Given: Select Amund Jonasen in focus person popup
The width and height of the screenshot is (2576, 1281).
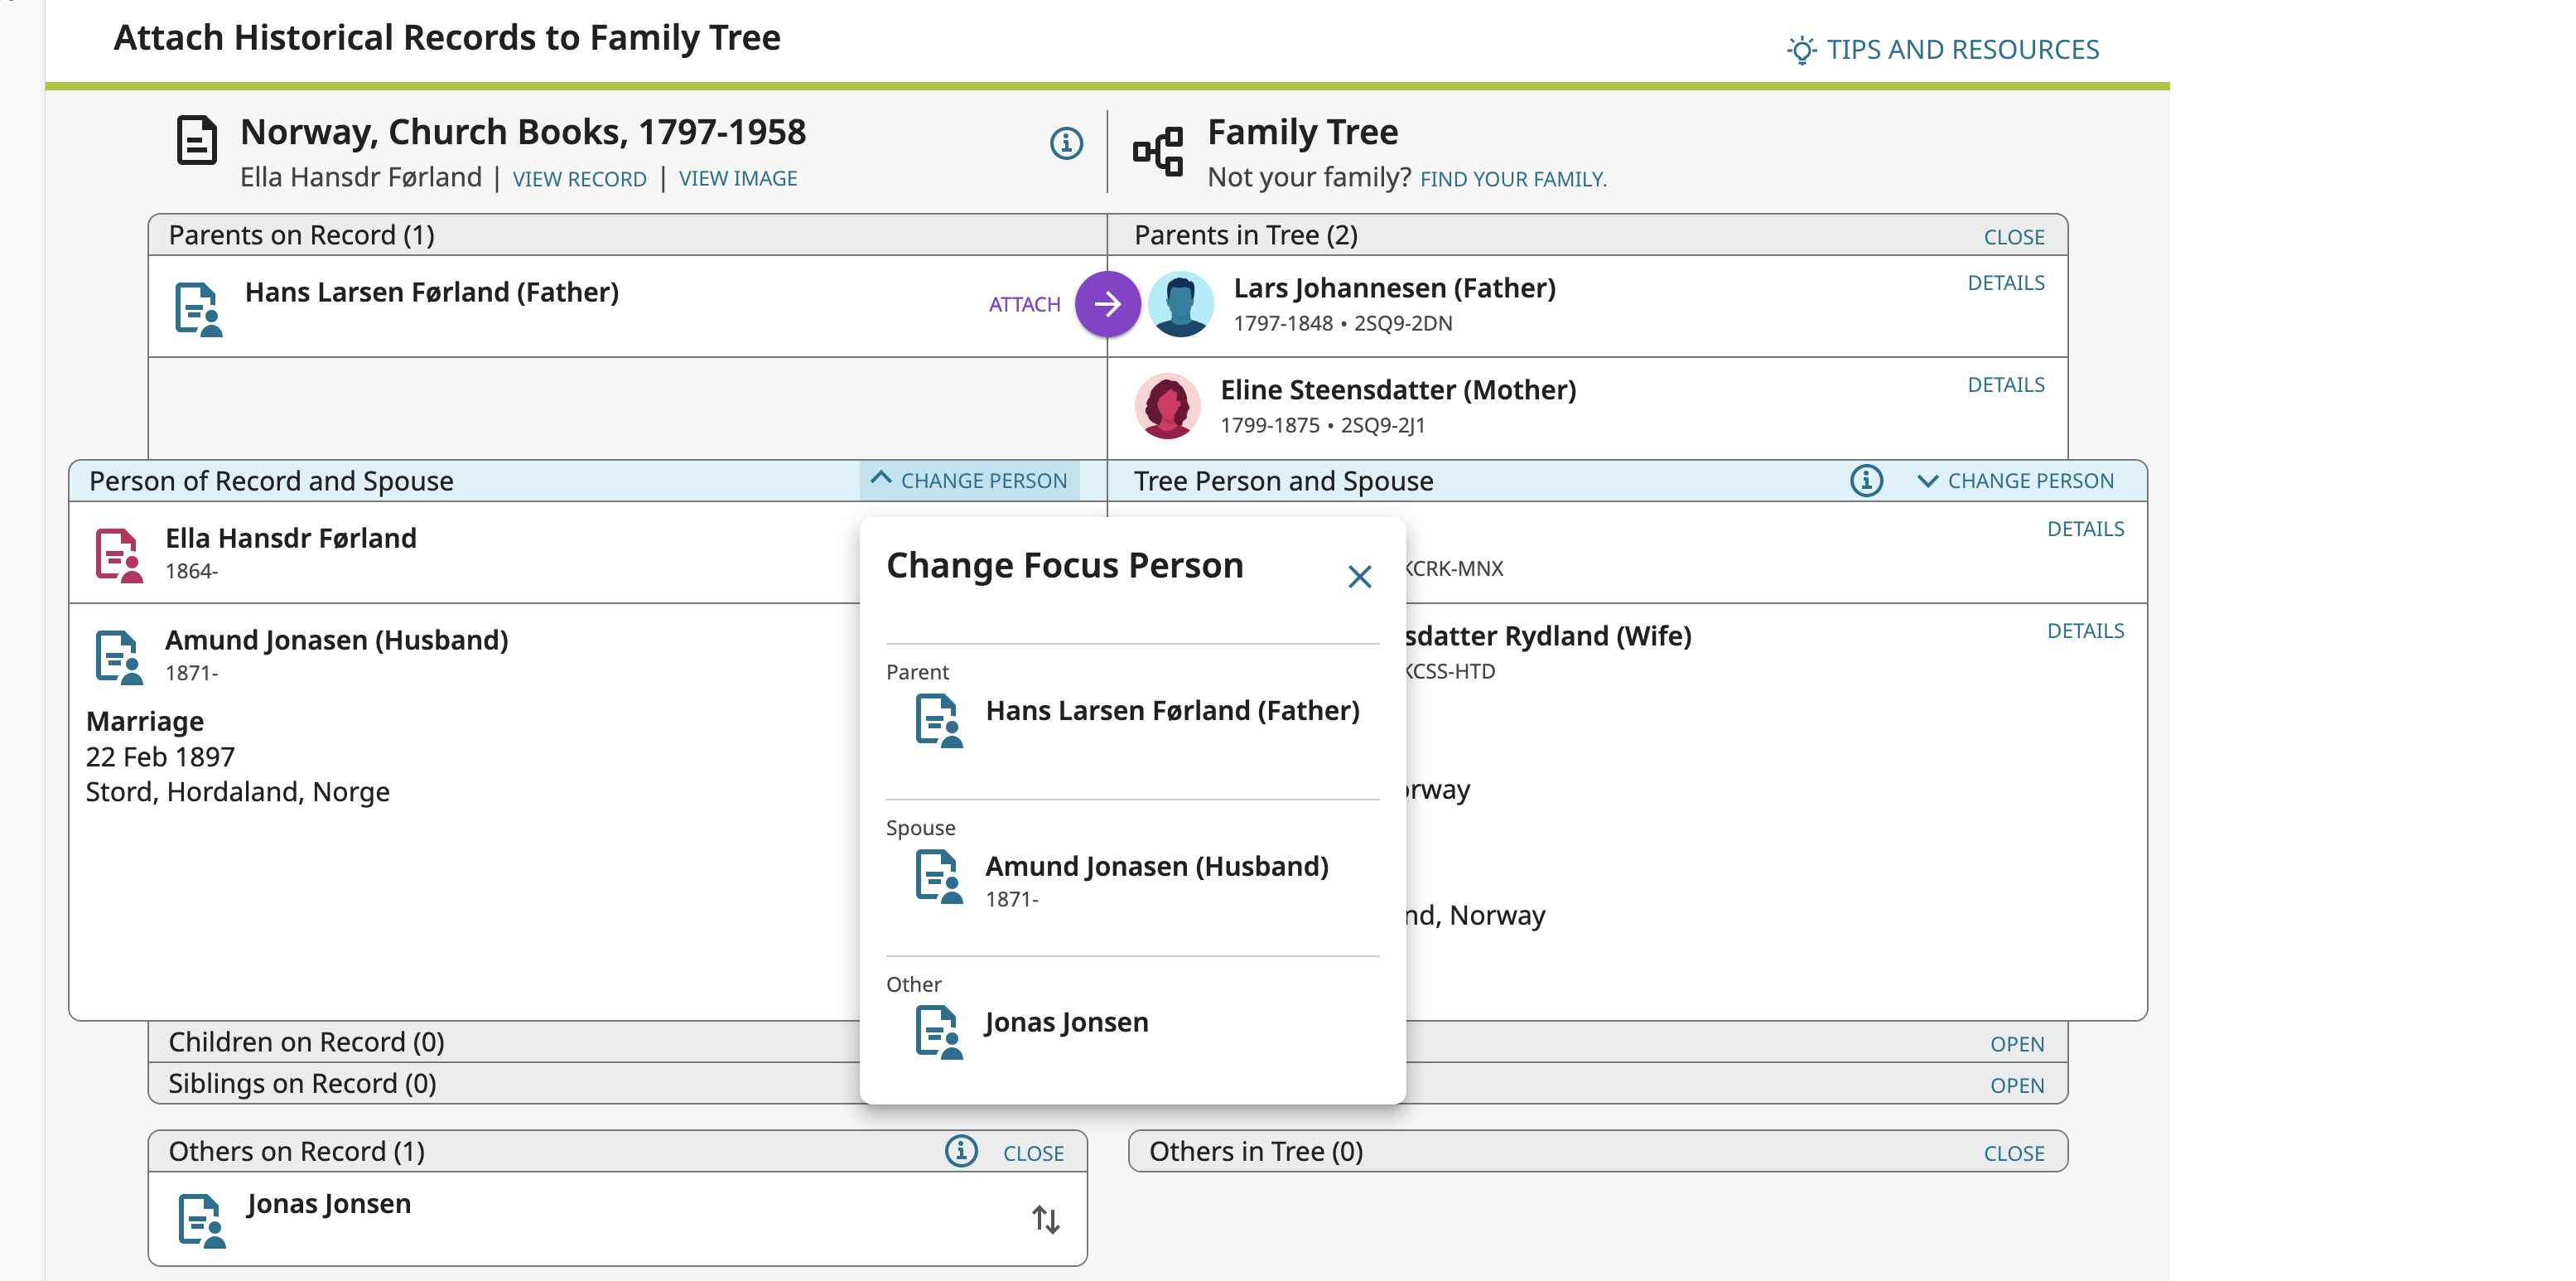Looking at the screenshot, I should tap(1156, 867).
